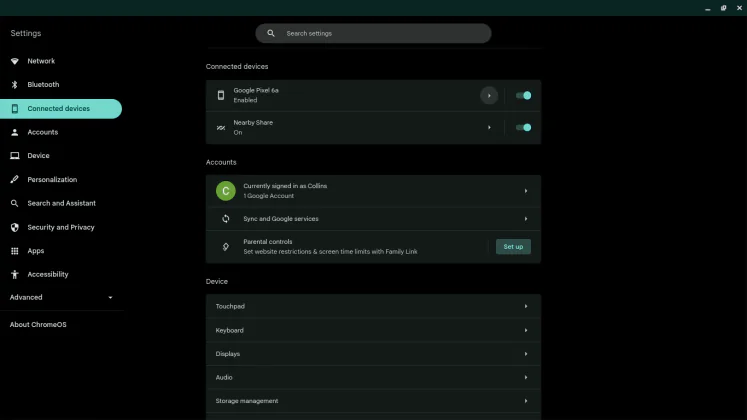
Task: Click the Touchpad row label
Action: coord(230,306)
